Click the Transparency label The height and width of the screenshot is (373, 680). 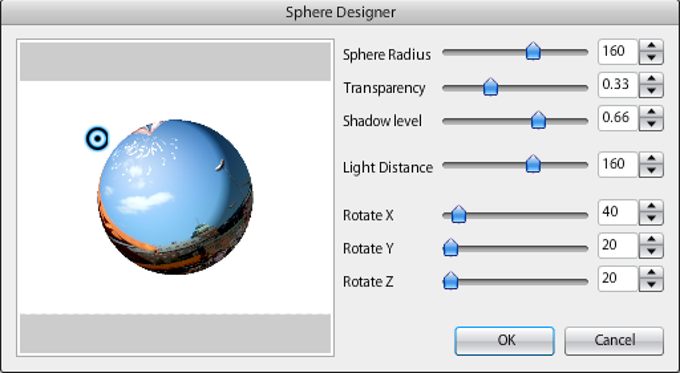click(384, 88)
